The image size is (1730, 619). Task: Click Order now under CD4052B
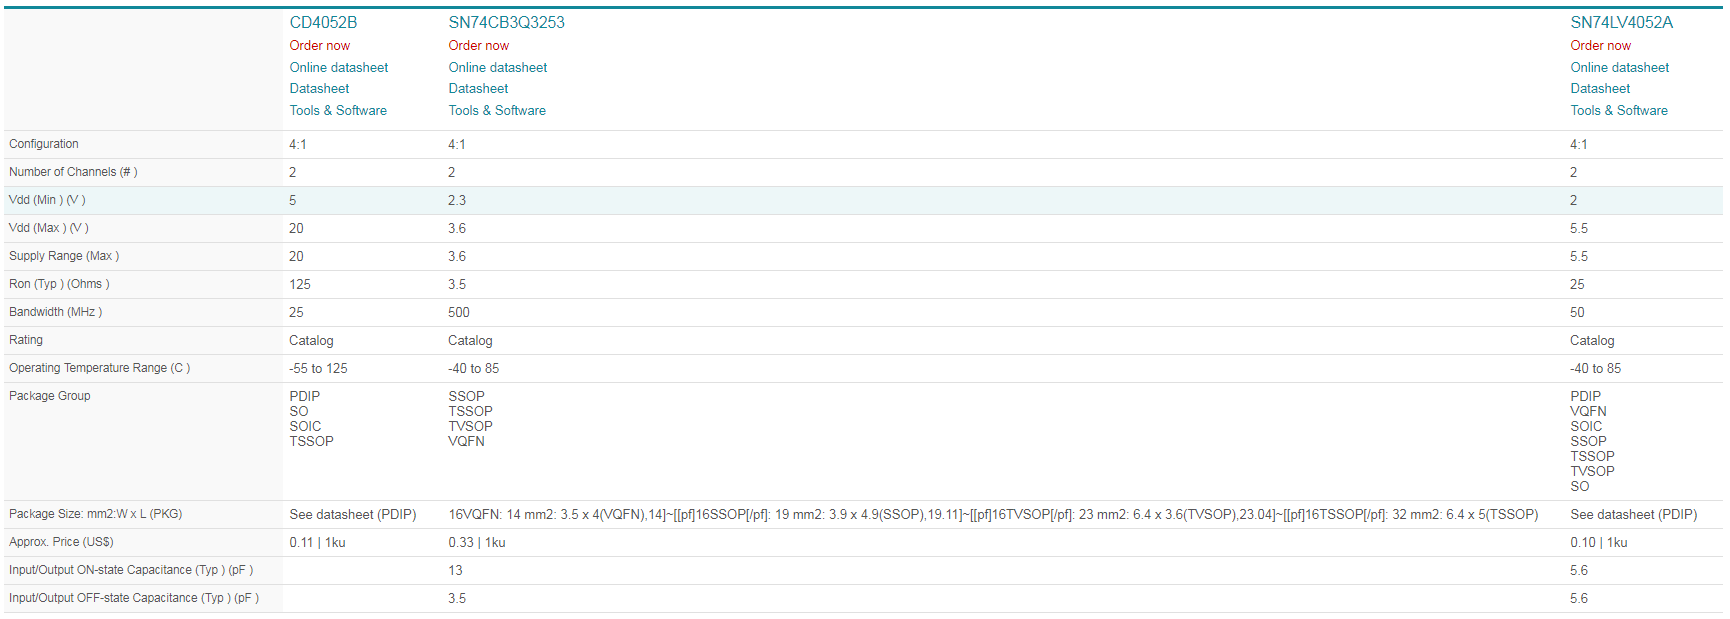[x=320, y=45]
